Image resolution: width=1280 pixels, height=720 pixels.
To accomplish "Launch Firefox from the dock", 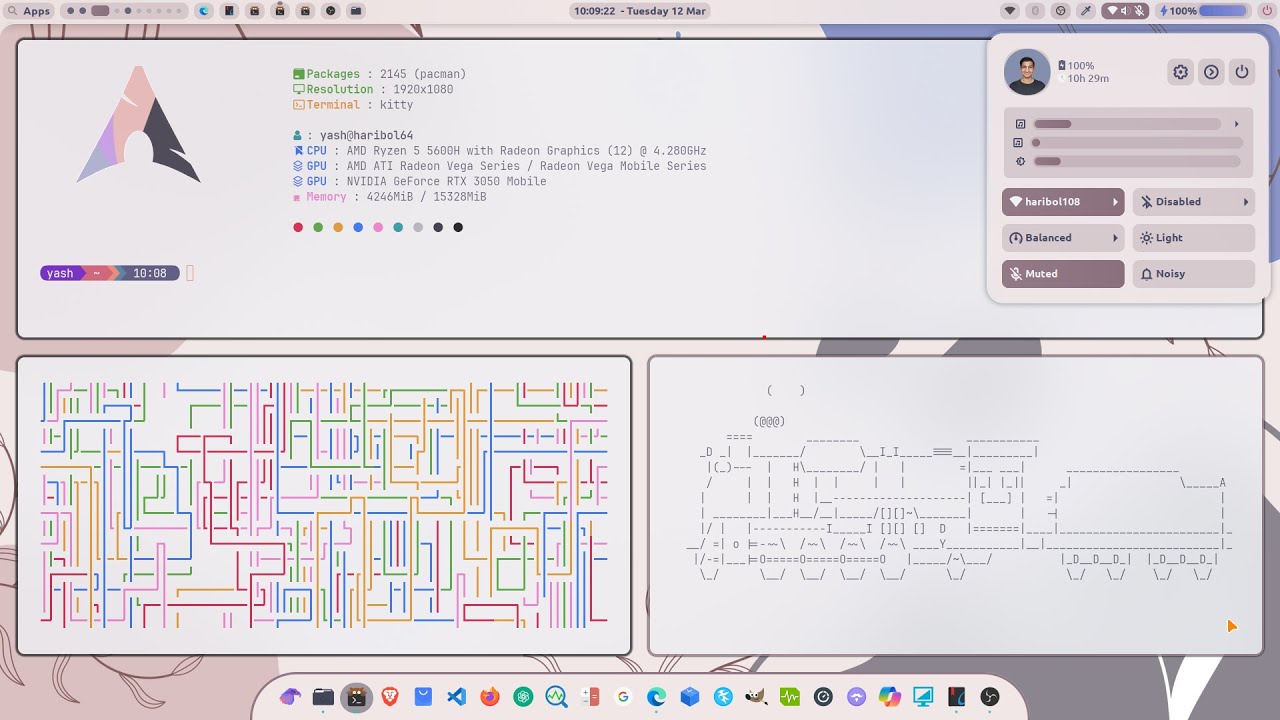I will click(x=489, y=697).
